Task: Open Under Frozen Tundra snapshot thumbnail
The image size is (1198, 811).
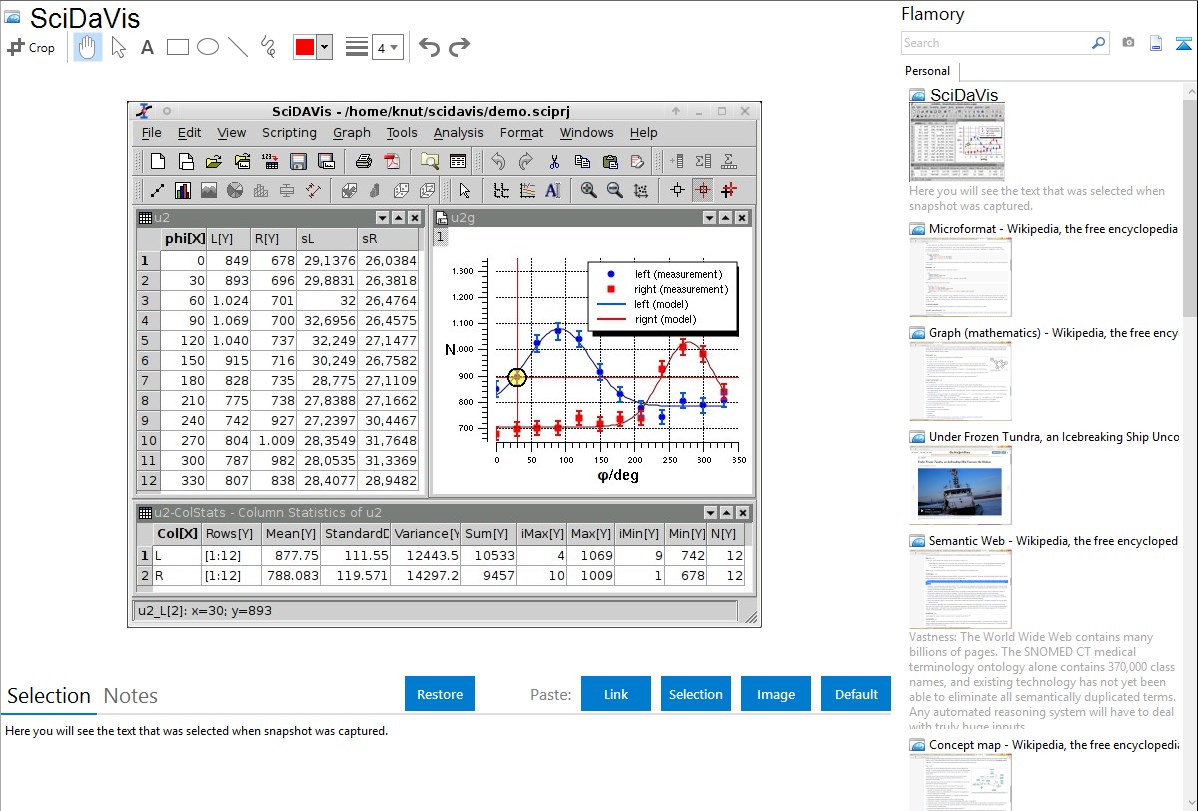Action: coord(960,485)
